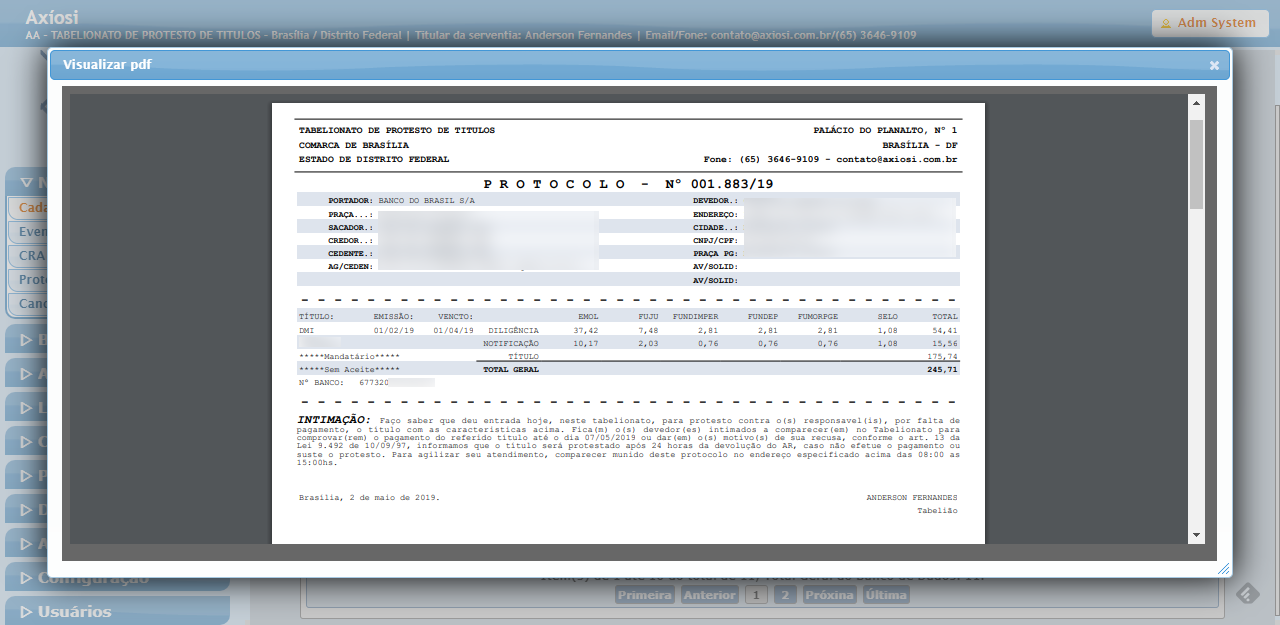
Task: Click the Anterior pagination button
Action: coord(709,595)
